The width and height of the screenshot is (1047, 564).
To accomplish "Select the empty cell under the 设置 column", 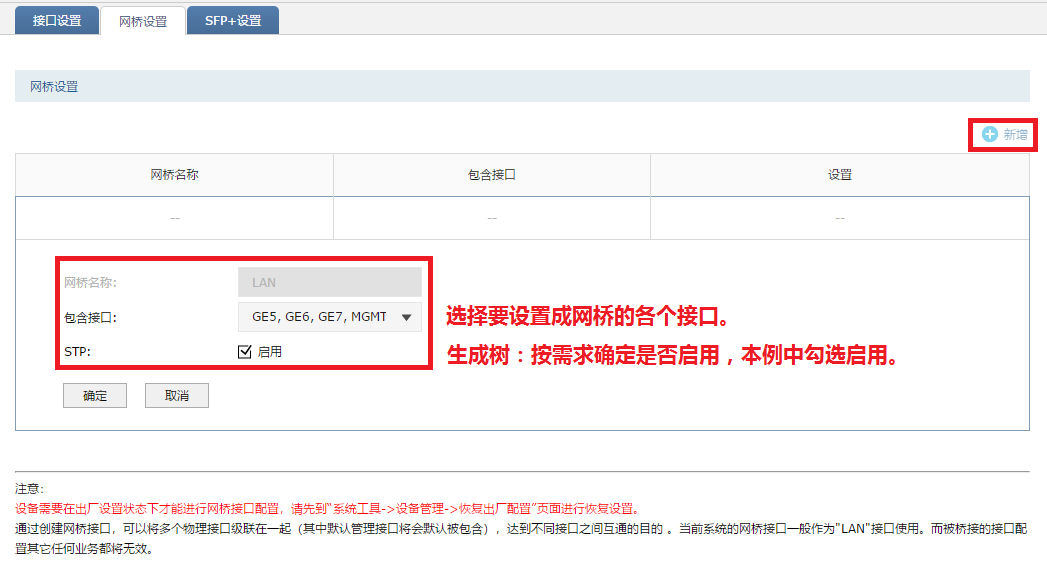I will coord(839,218).
